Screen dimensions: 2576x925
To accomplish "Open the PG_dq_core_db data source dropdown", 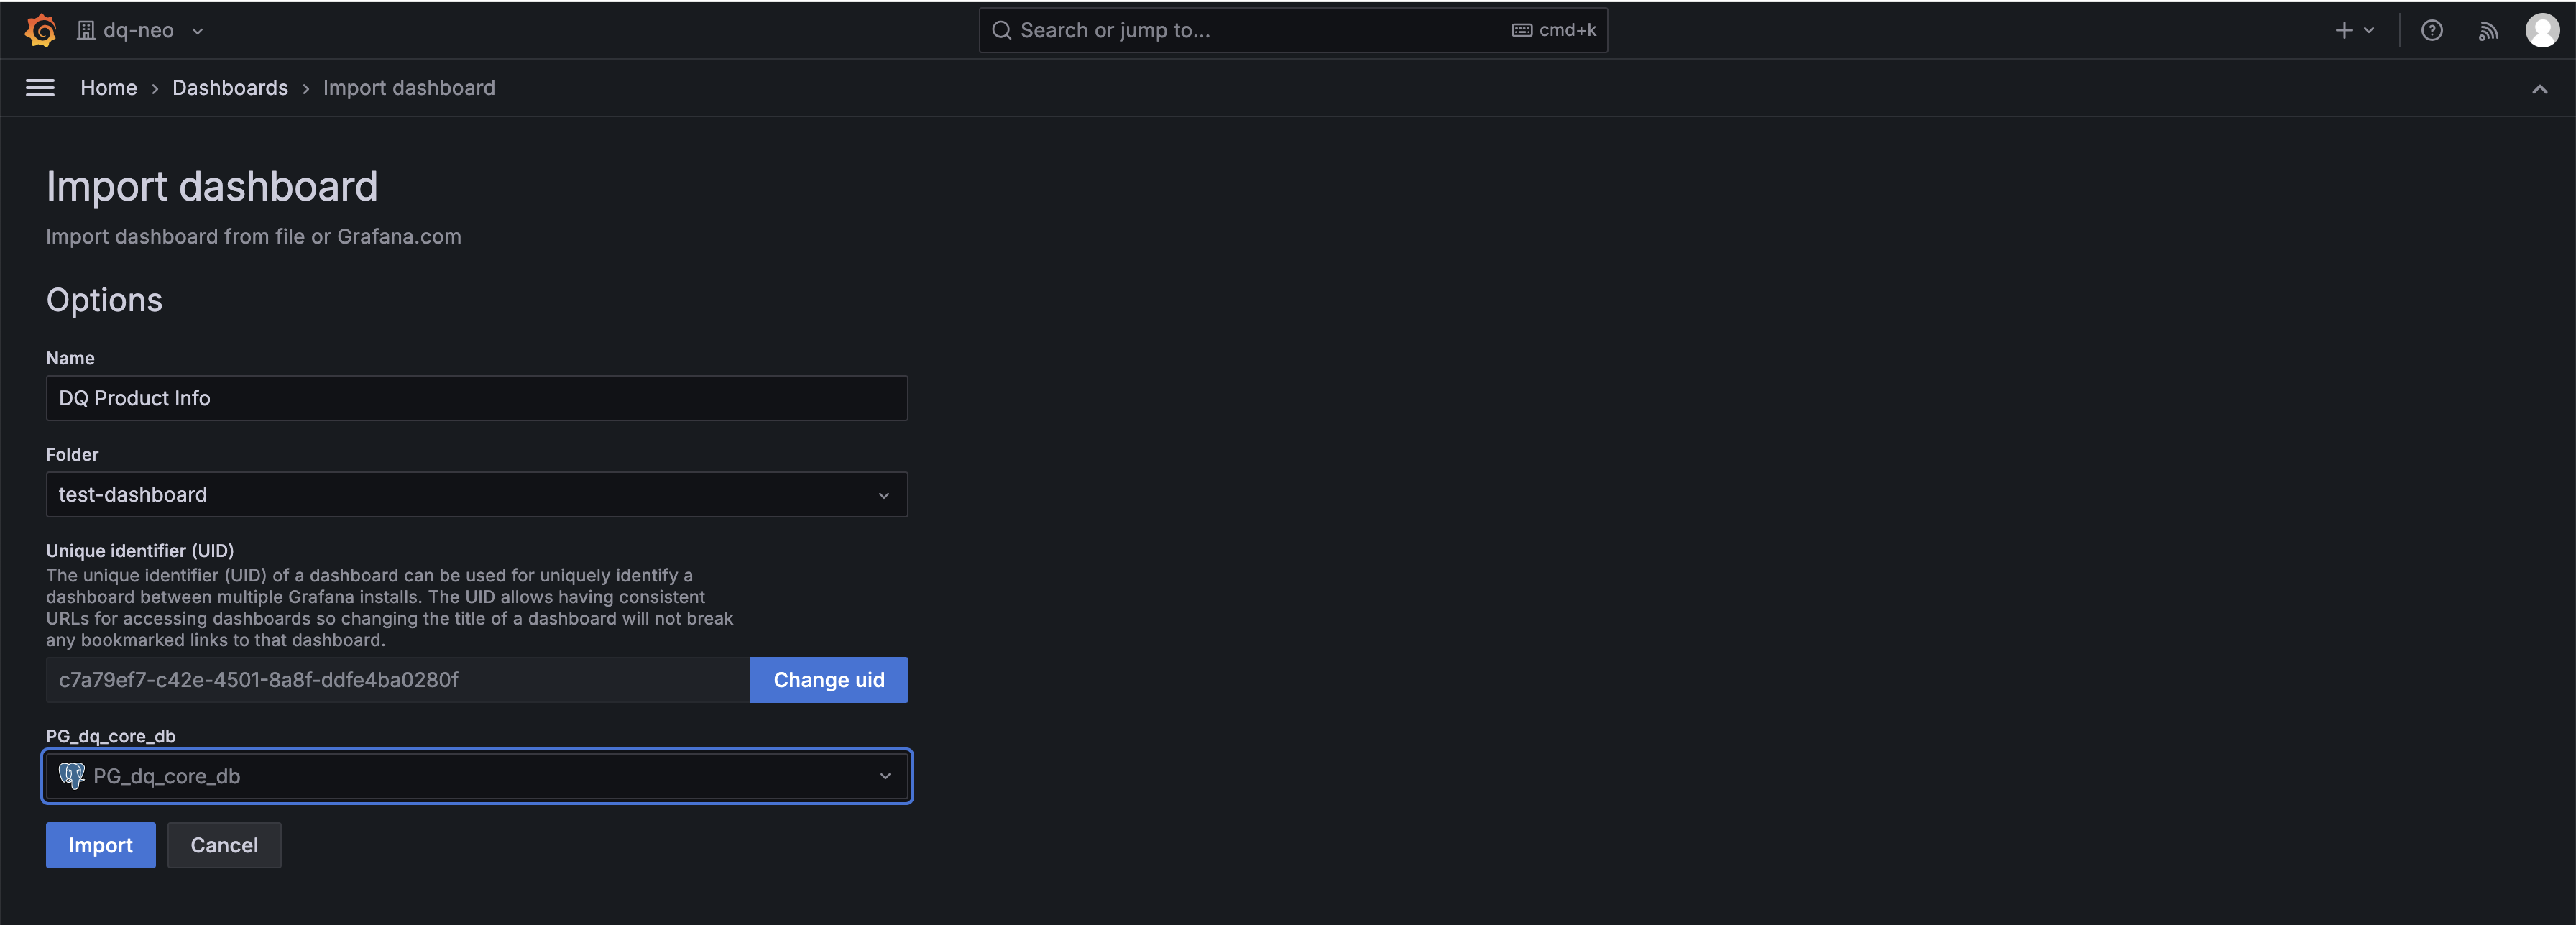I will point(477,776).
